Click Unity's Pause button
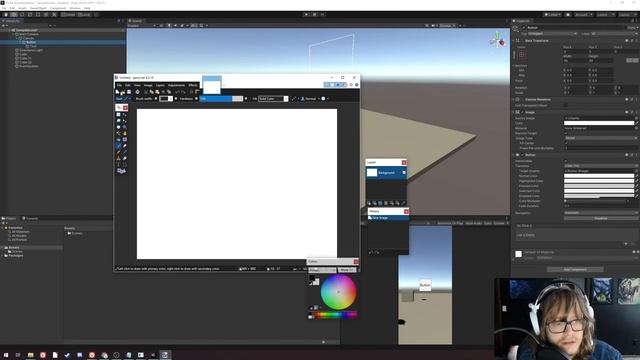640x360 pixels. coord(314,14)
